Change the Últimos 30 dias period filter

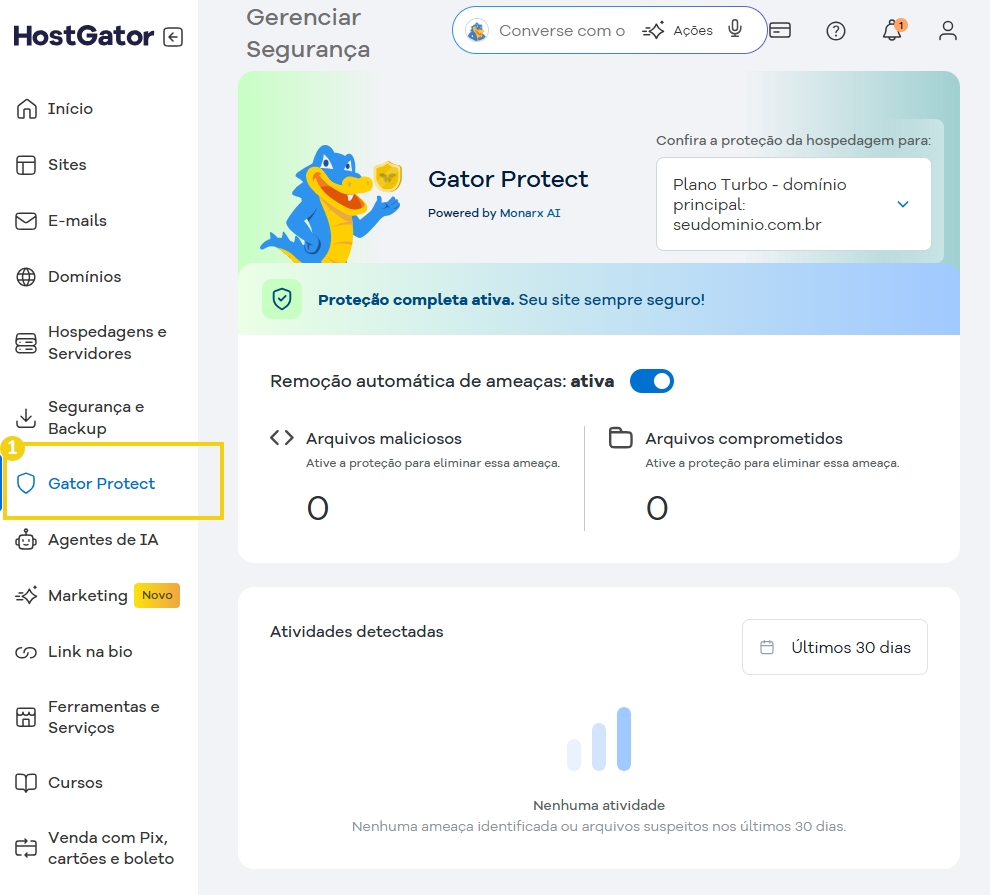click(834, 647)
